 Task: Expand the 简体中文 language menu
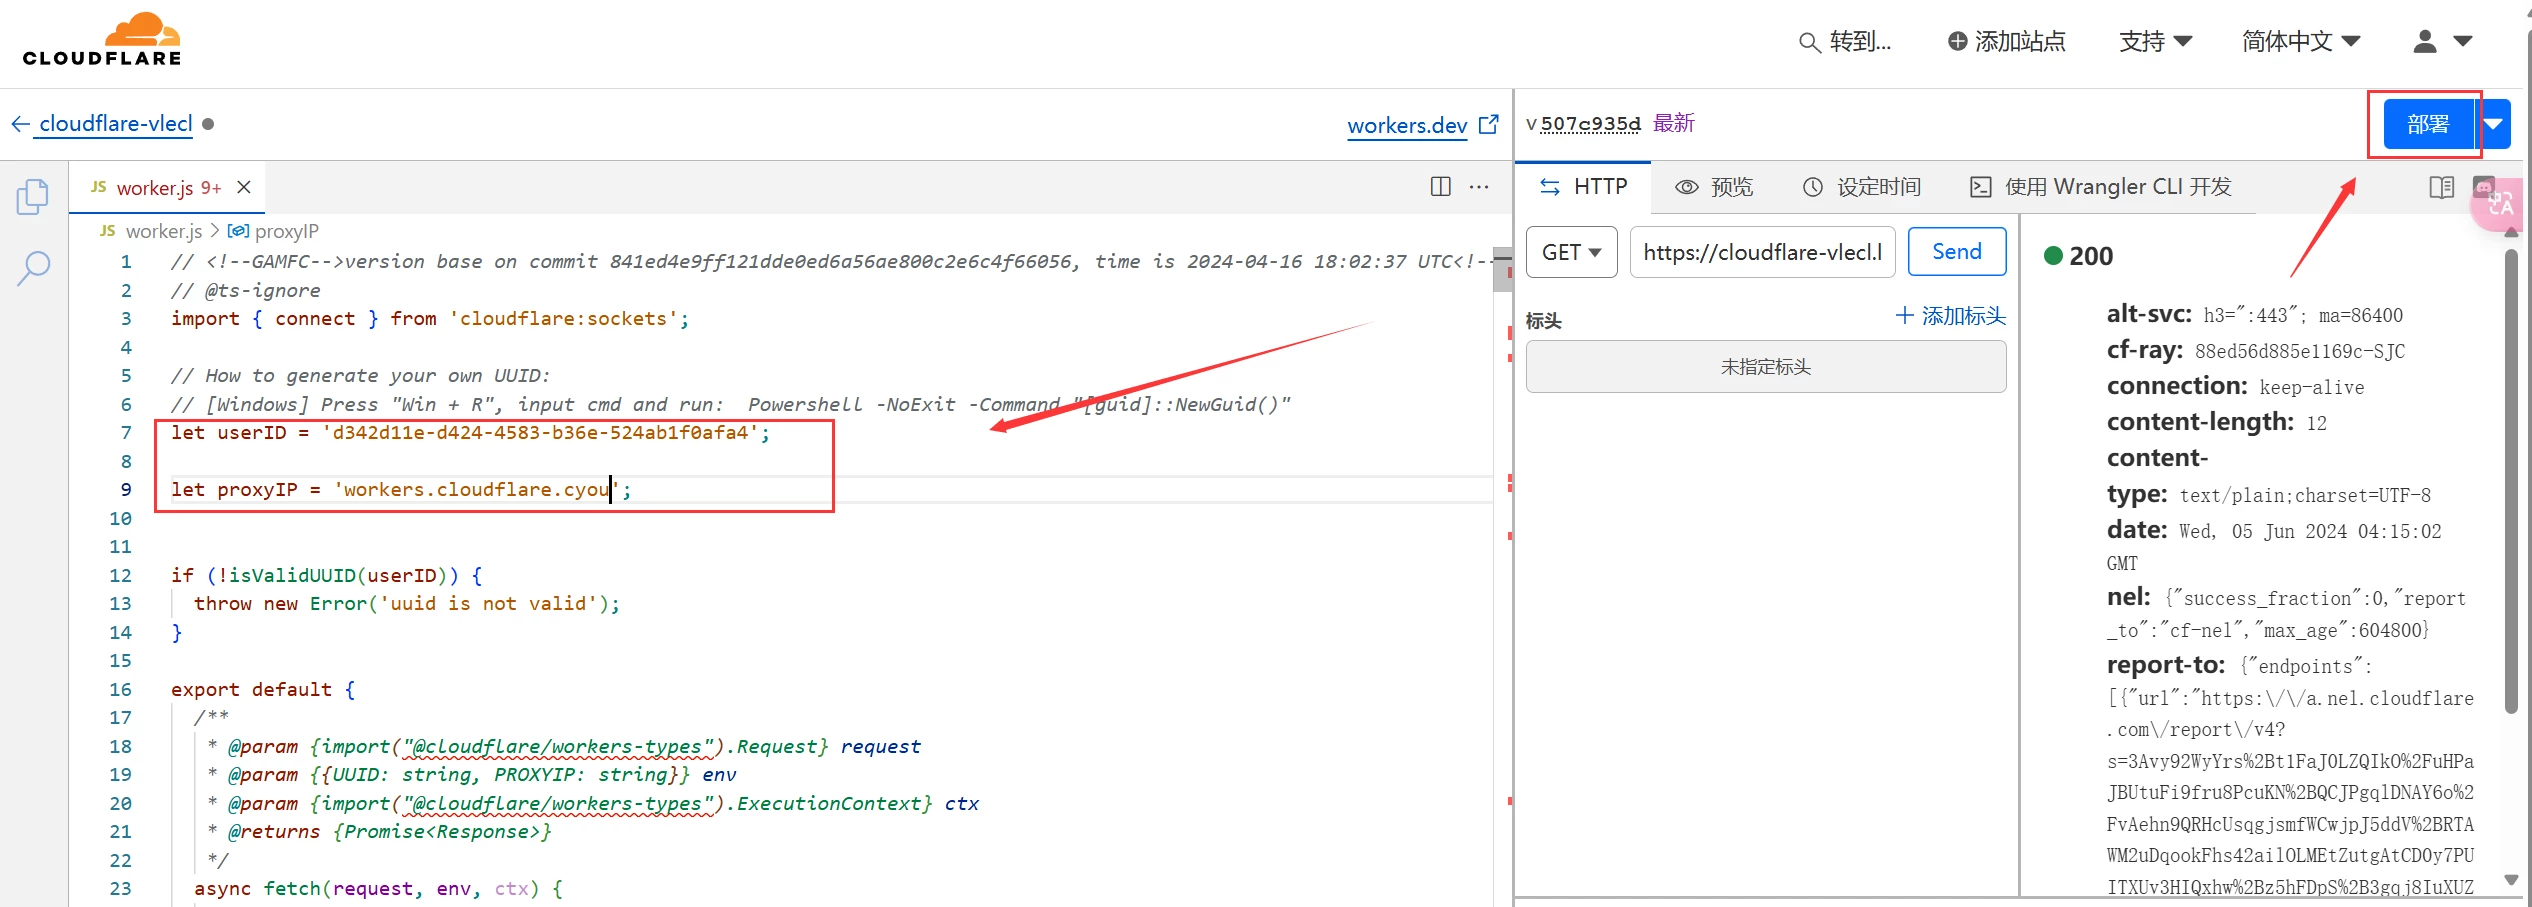click(2300, 42)
